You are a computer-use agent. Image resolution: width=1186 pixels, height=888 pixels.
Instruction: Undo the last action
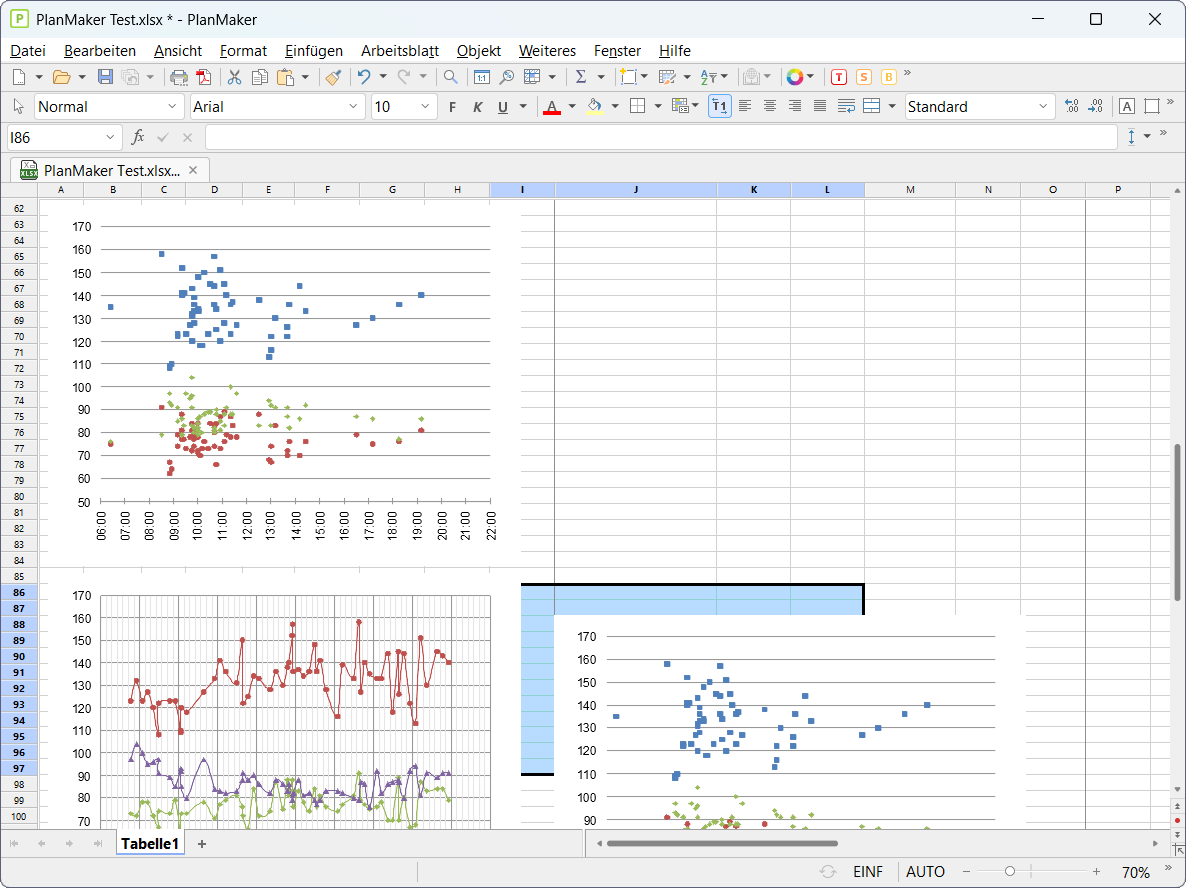point(365,76)
